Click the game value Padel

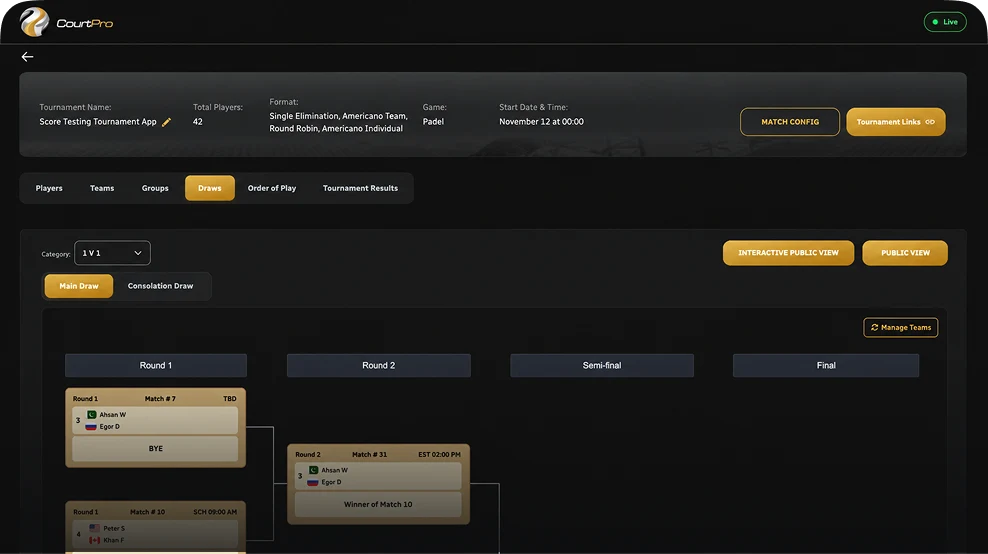[x=433, y=122]
